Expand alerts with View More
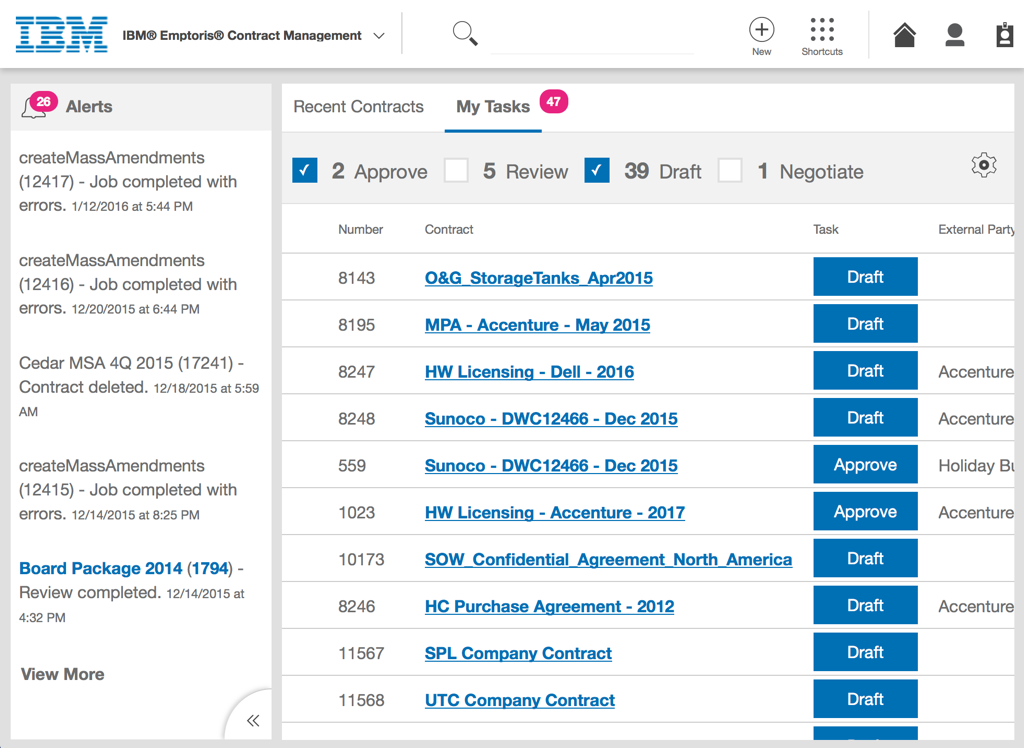The width and height of the screenshot is (1024, 748). [x=62, y=674]
